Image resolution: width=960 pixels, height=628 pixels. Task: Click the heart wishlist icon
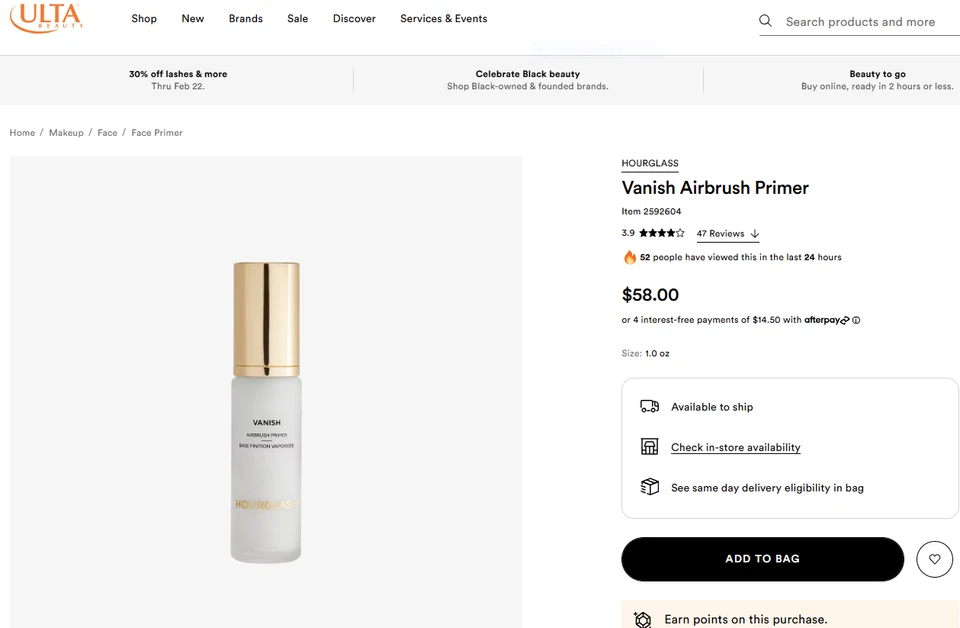tap(934, 559)
